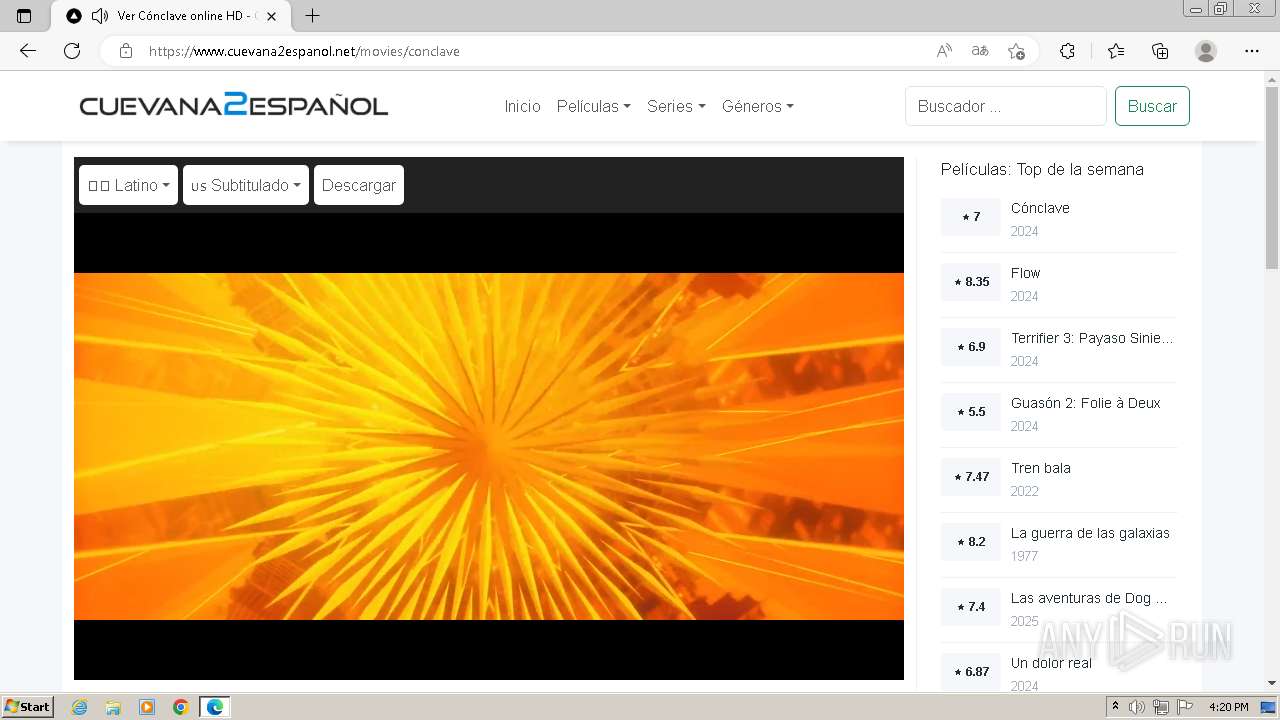Expand the Géneros menu
Image resolution: width=1280 pixels, height=720 pixels.
(x=757, y=106)
